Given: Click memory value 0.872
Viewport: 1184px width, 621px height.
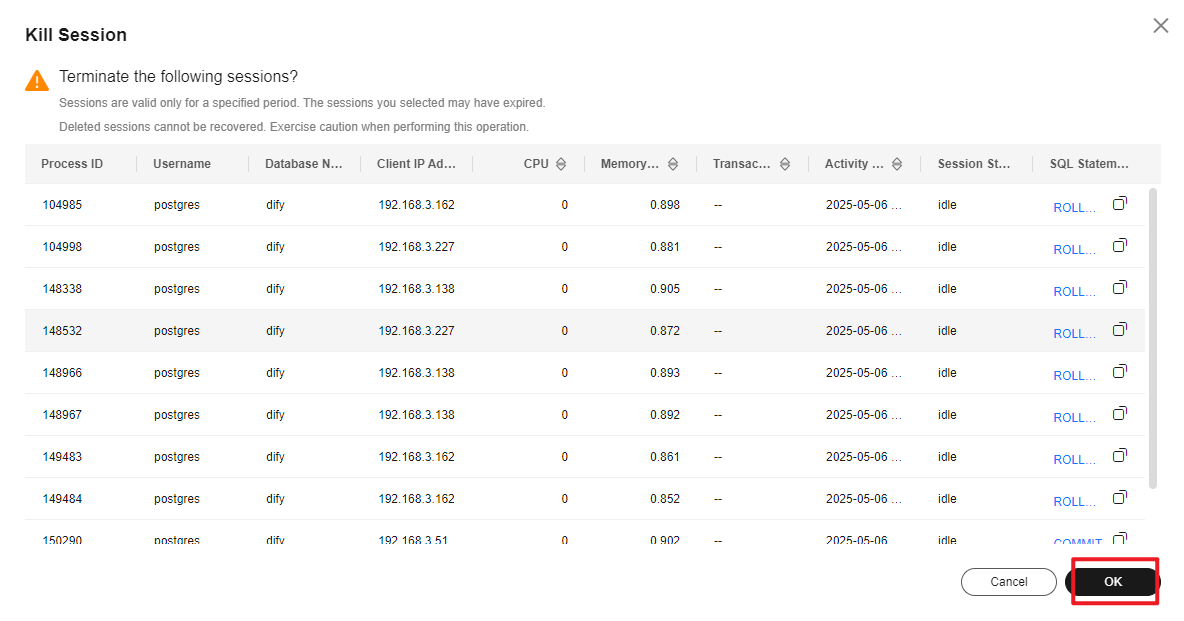Looking at the screenshot, I should click(664, 331).
